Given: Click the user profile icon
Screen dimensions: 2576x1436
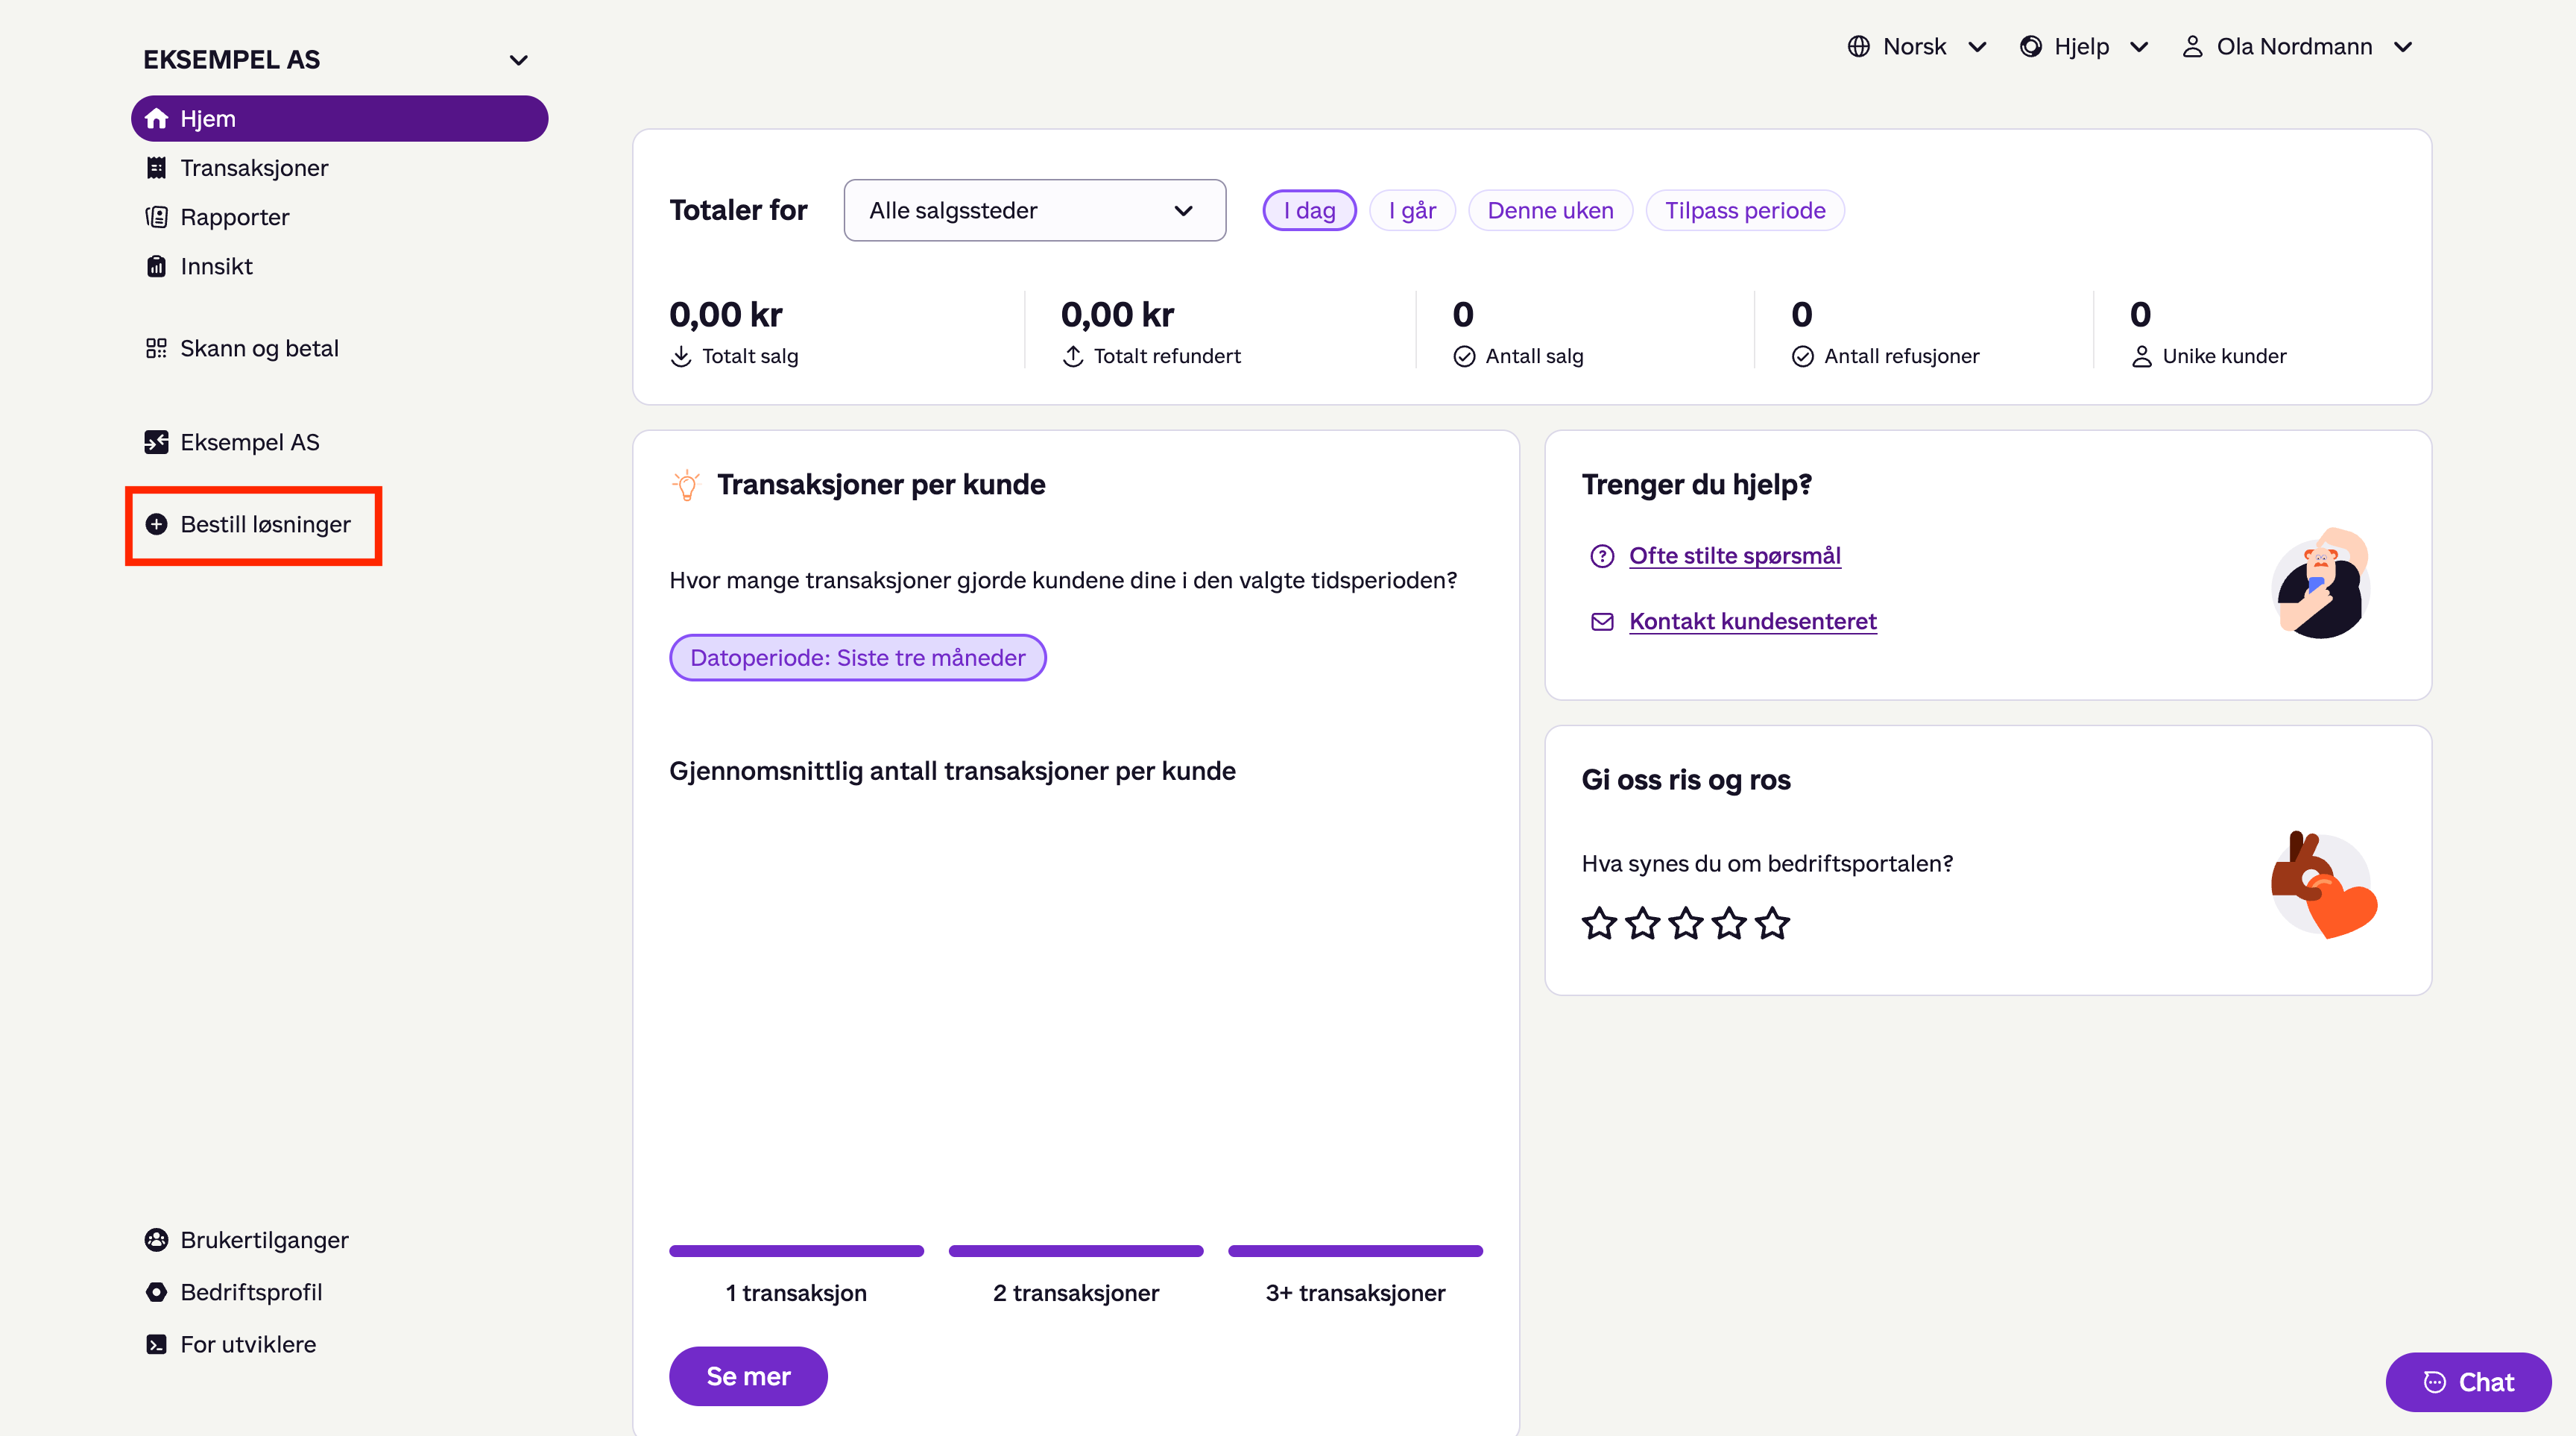Looking at the screenshot, I should 2192,47.
